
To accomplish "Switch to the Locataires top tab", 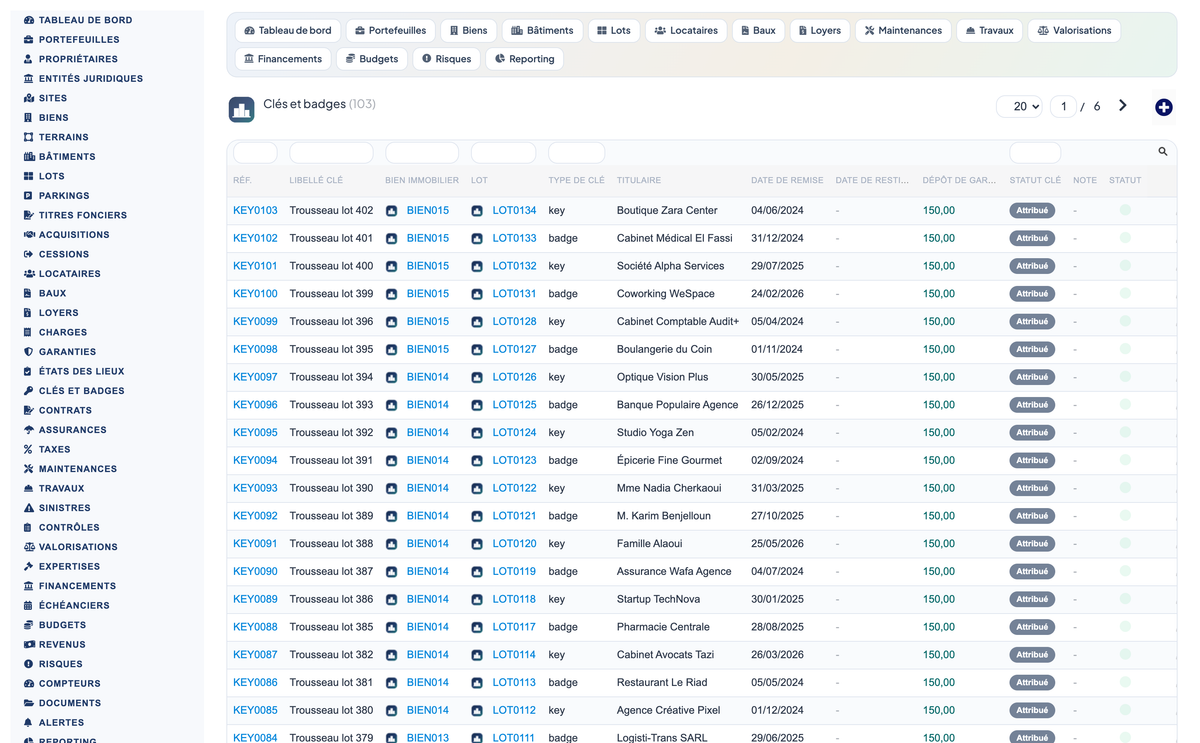I will [x=686, y=31].
